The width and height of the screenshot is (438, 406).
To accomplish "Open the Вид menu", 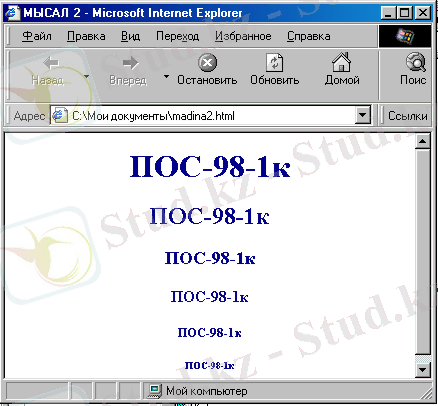I will (x=130, y=36).
